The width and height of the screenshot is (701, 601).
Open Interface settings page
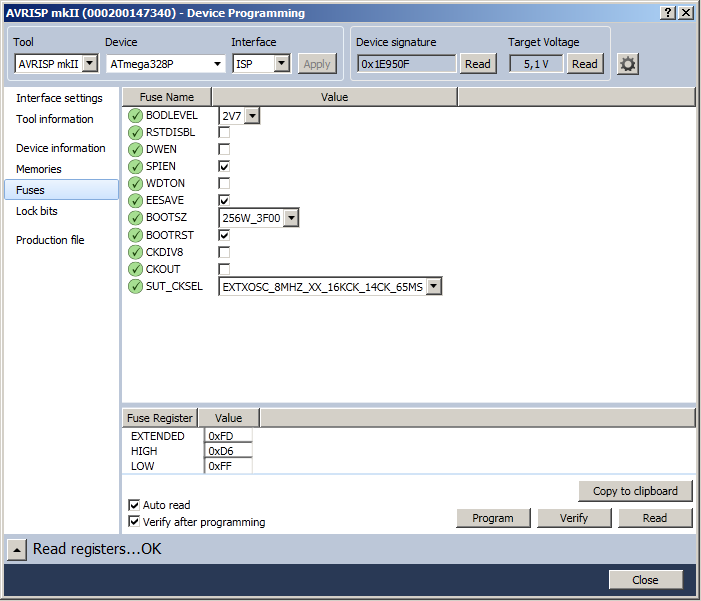(59, 98)
